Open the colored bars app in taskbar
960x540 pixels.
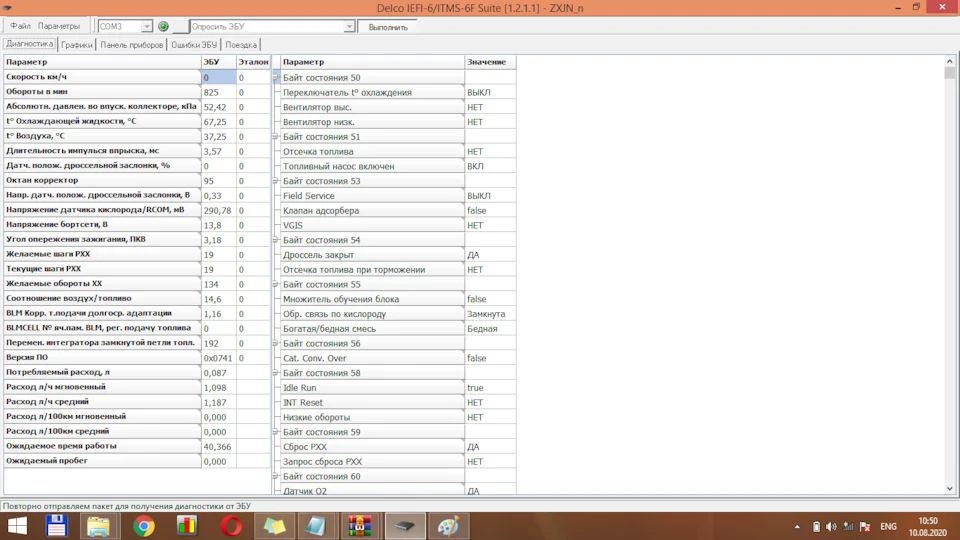click(187, 526)
